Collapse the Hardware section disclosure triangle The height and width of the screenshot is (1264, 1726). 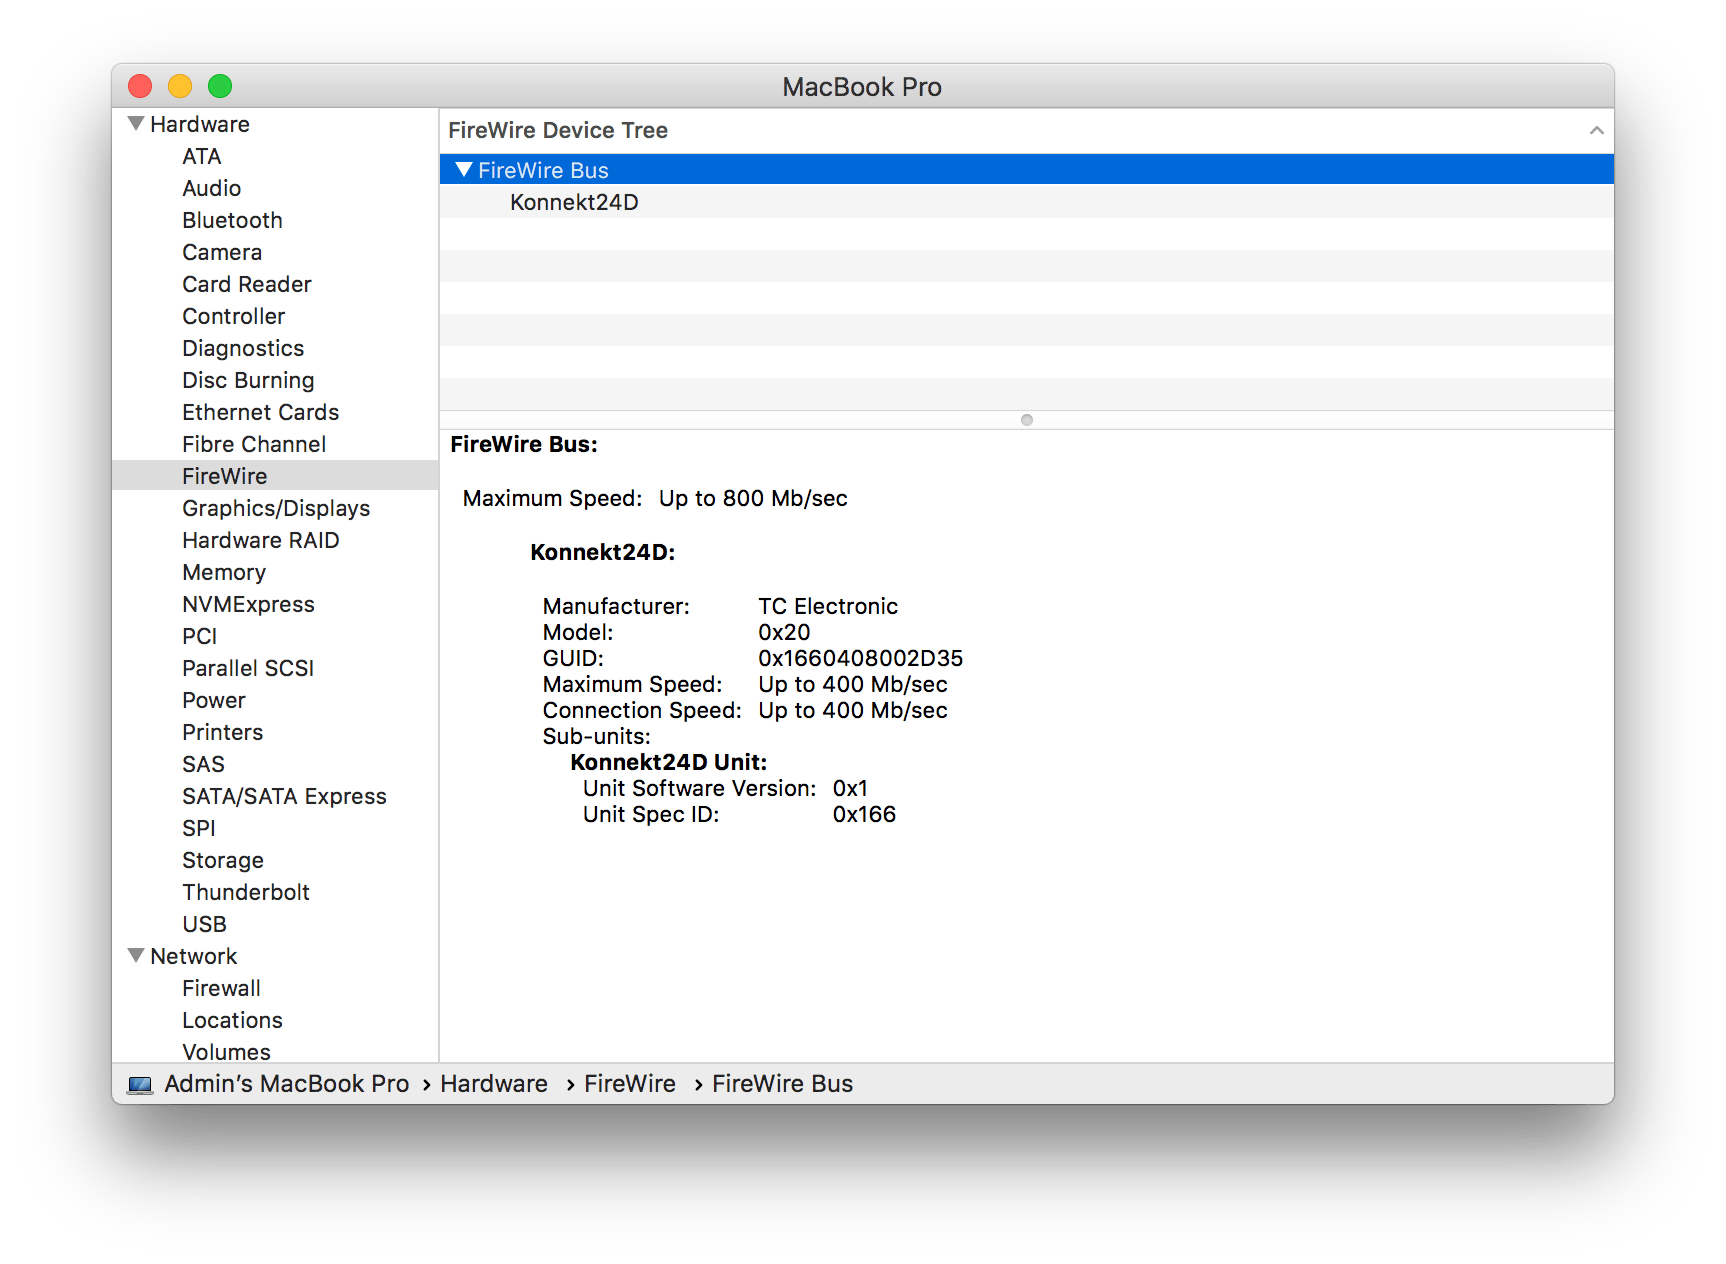point(136,122)
